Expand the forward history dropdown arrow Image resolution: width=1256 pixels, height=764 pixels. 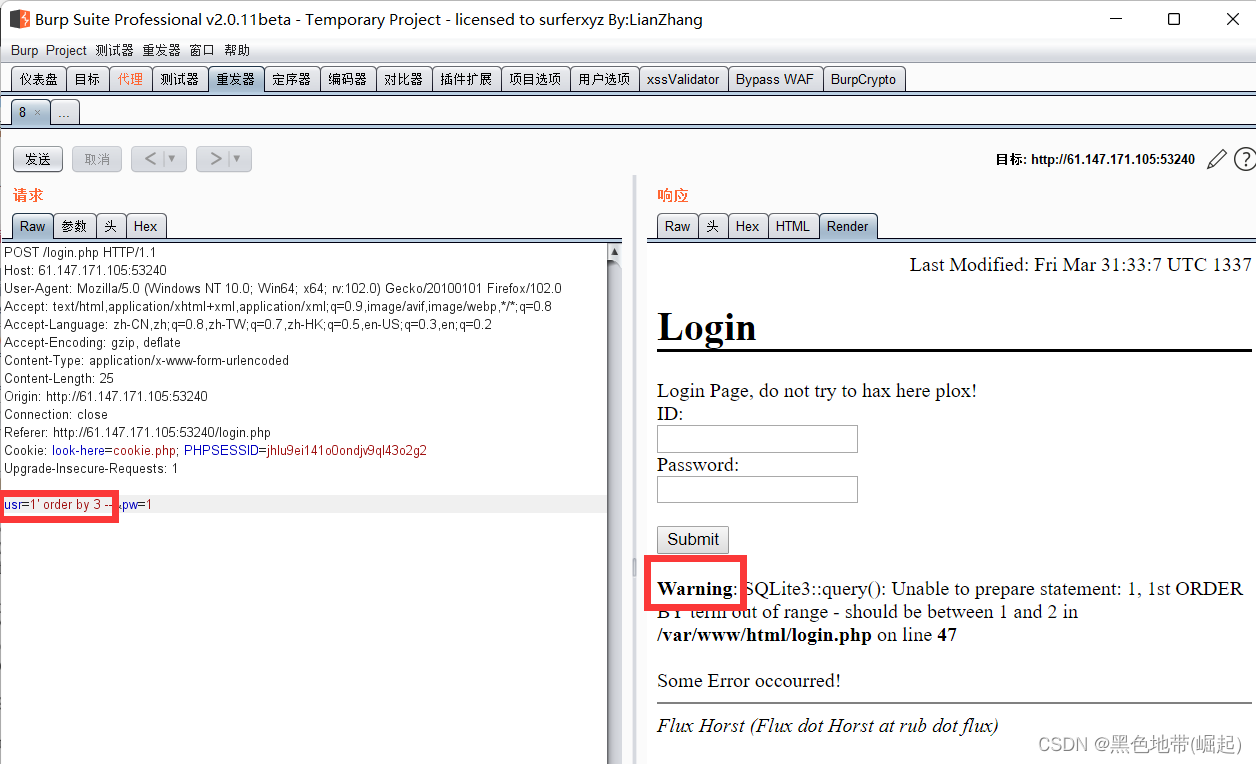(238, 159)
